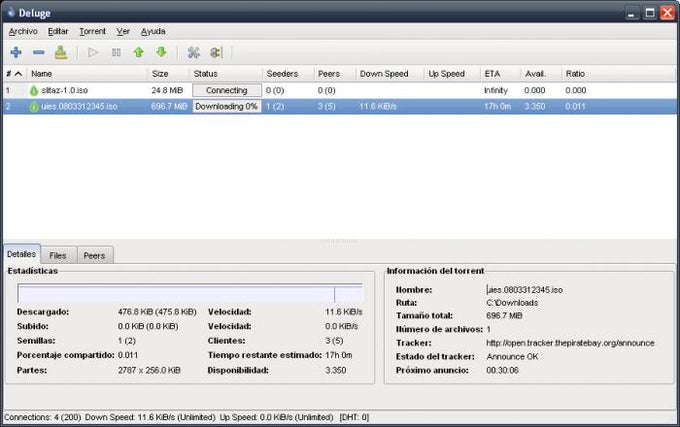Open the Archivo menu
Viewport: 680px width, 427px height.
point(23,31)
